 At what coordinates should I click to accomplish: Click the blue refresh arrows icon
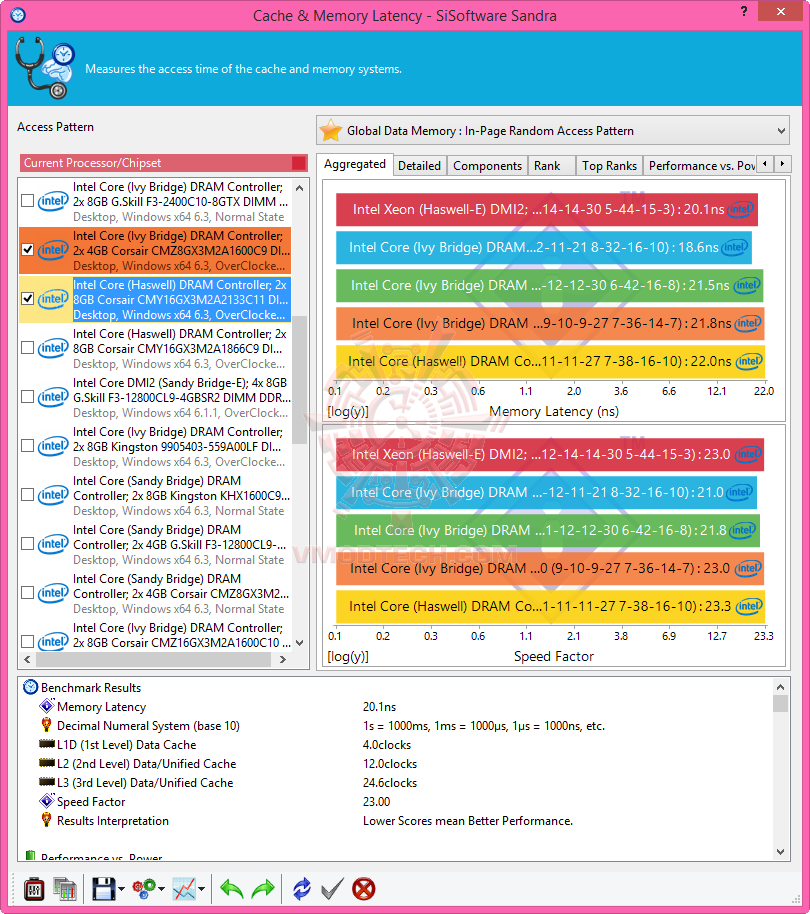click(x=302, y=890)
